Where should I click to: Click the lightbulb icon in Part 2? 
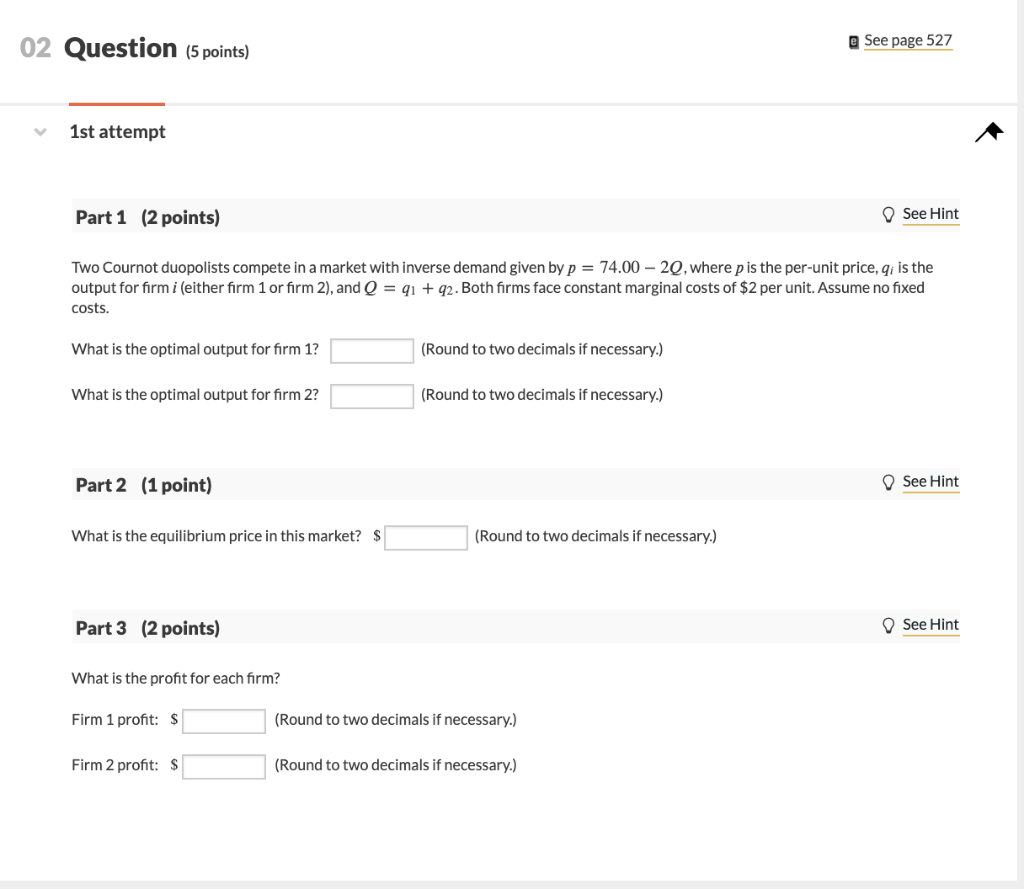point(888,483)
